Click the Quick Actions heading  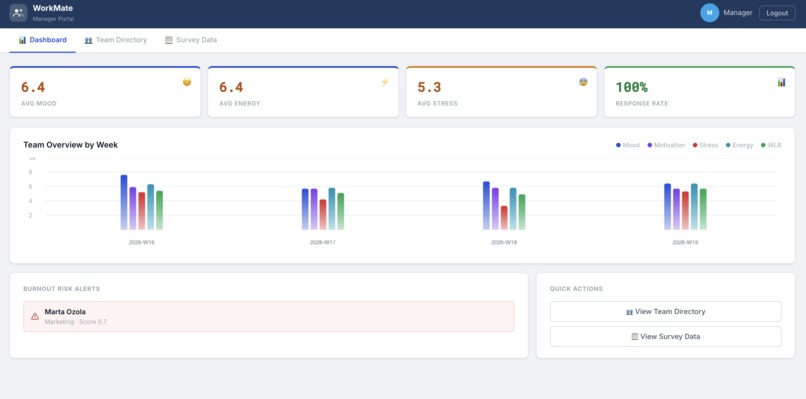click(x=576, y=289)
